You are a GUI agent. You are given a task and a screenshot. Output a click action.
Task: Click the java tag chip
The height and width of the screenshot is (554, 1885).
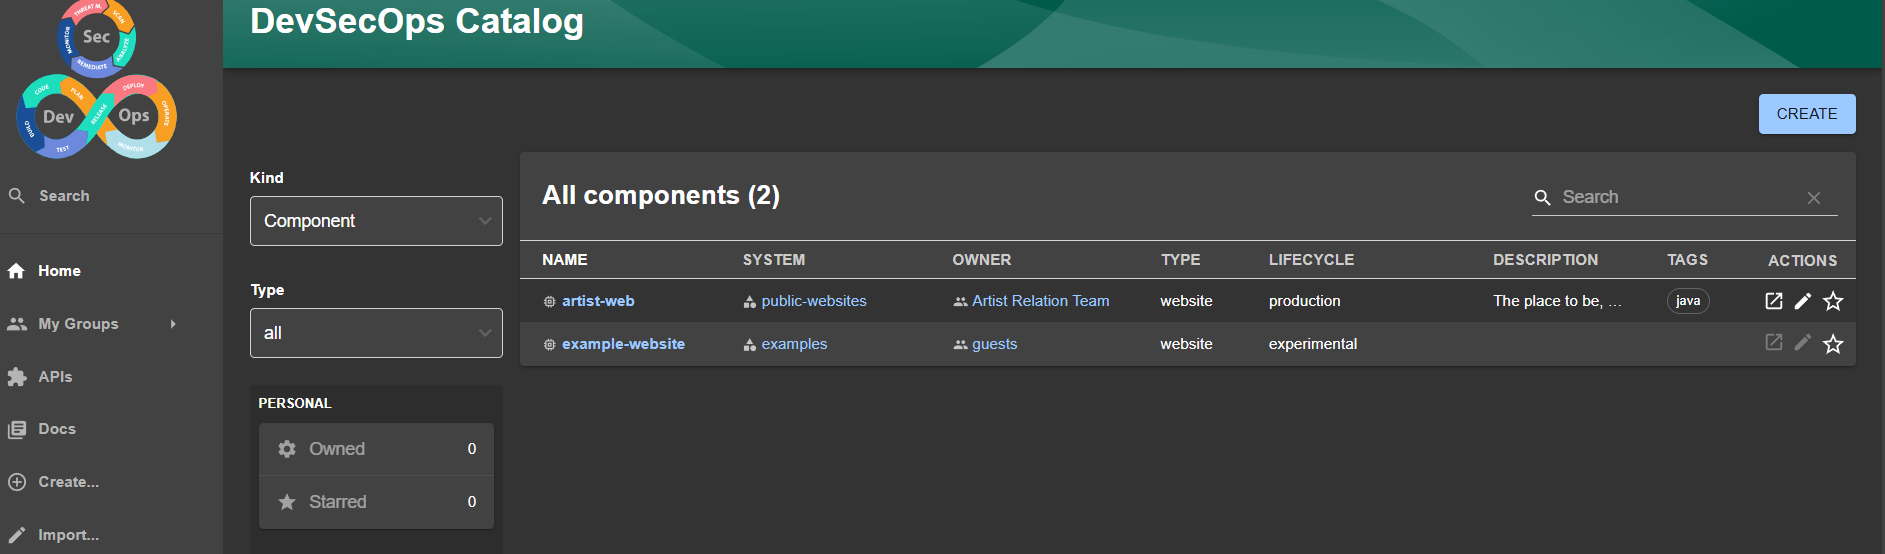pyautogui.click(x=1687, y=301)
